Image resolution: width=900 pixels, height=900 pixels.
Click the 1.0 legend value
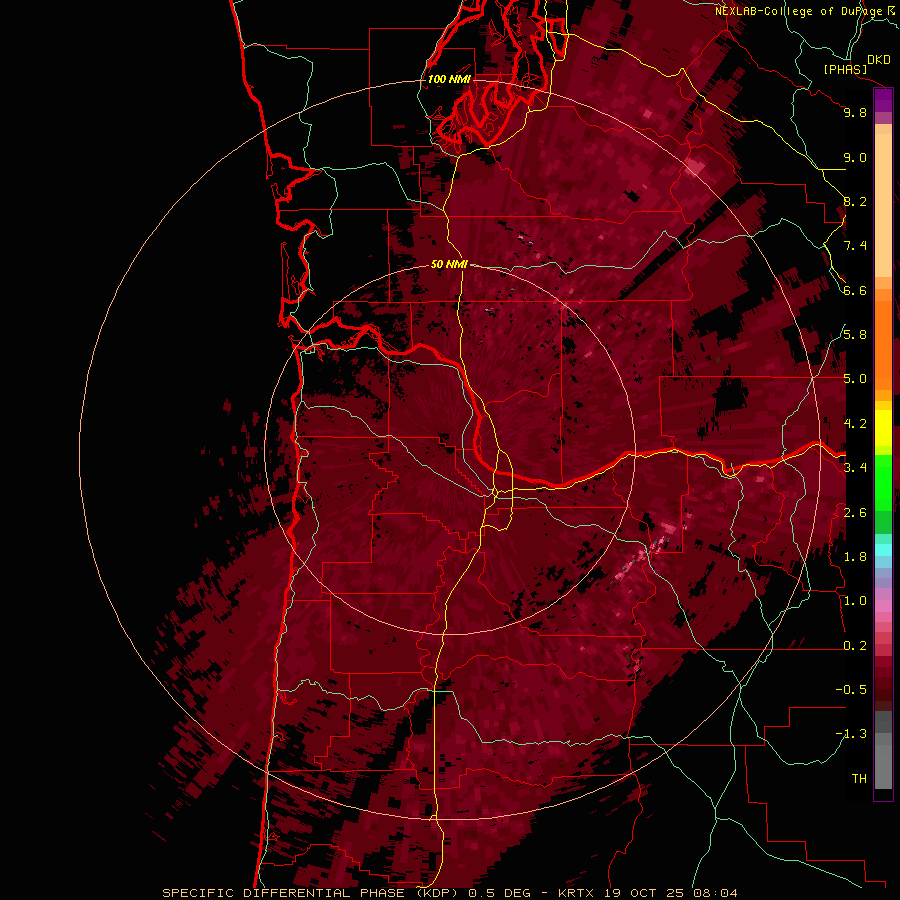(855, 601)
